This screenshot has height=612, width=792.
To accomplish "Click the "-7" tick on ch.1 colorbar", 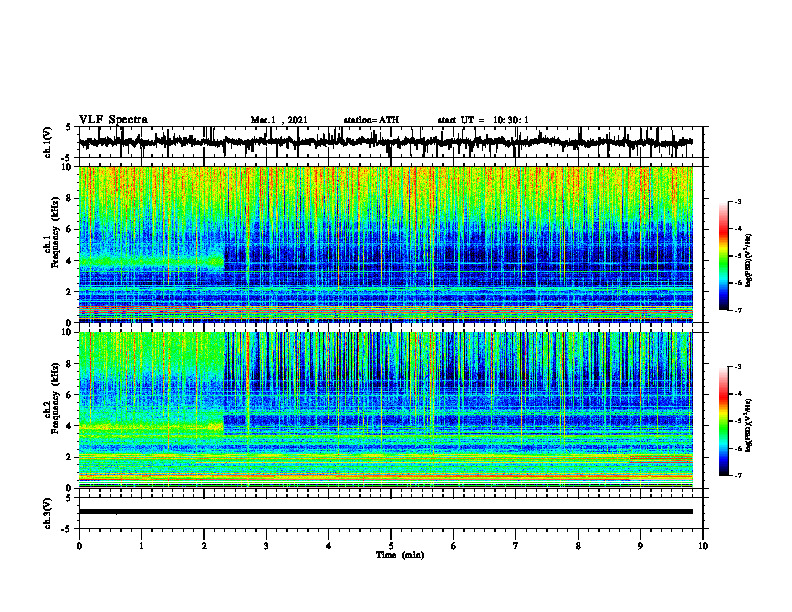I will click(x=737, y=311).
